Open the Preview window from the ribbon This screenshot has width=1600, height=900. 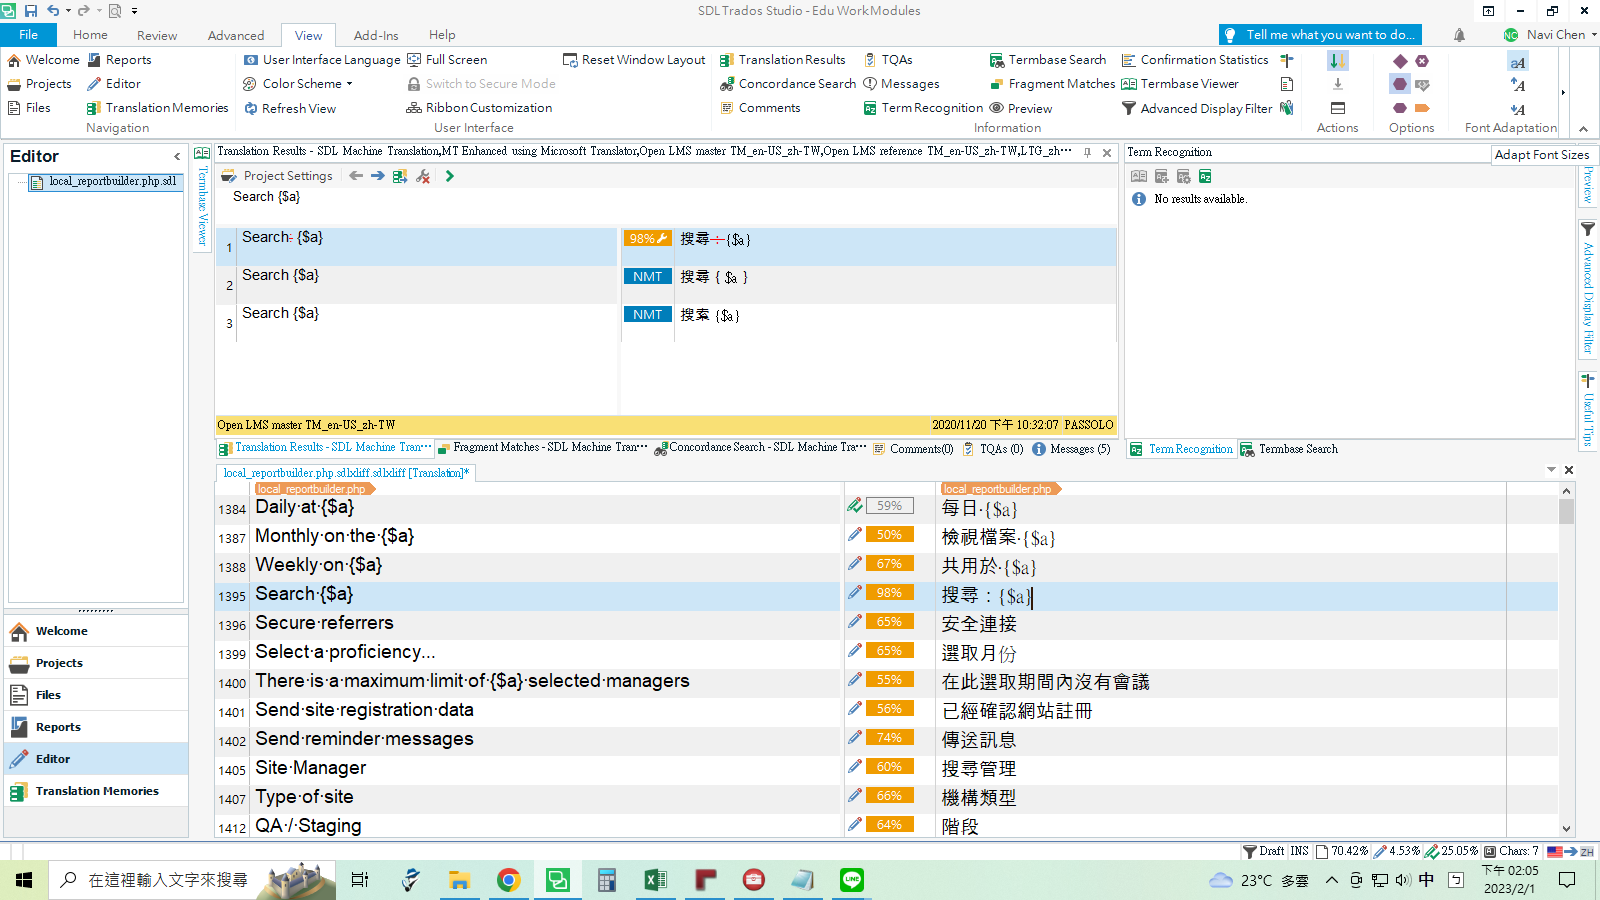coord(1020,108)
